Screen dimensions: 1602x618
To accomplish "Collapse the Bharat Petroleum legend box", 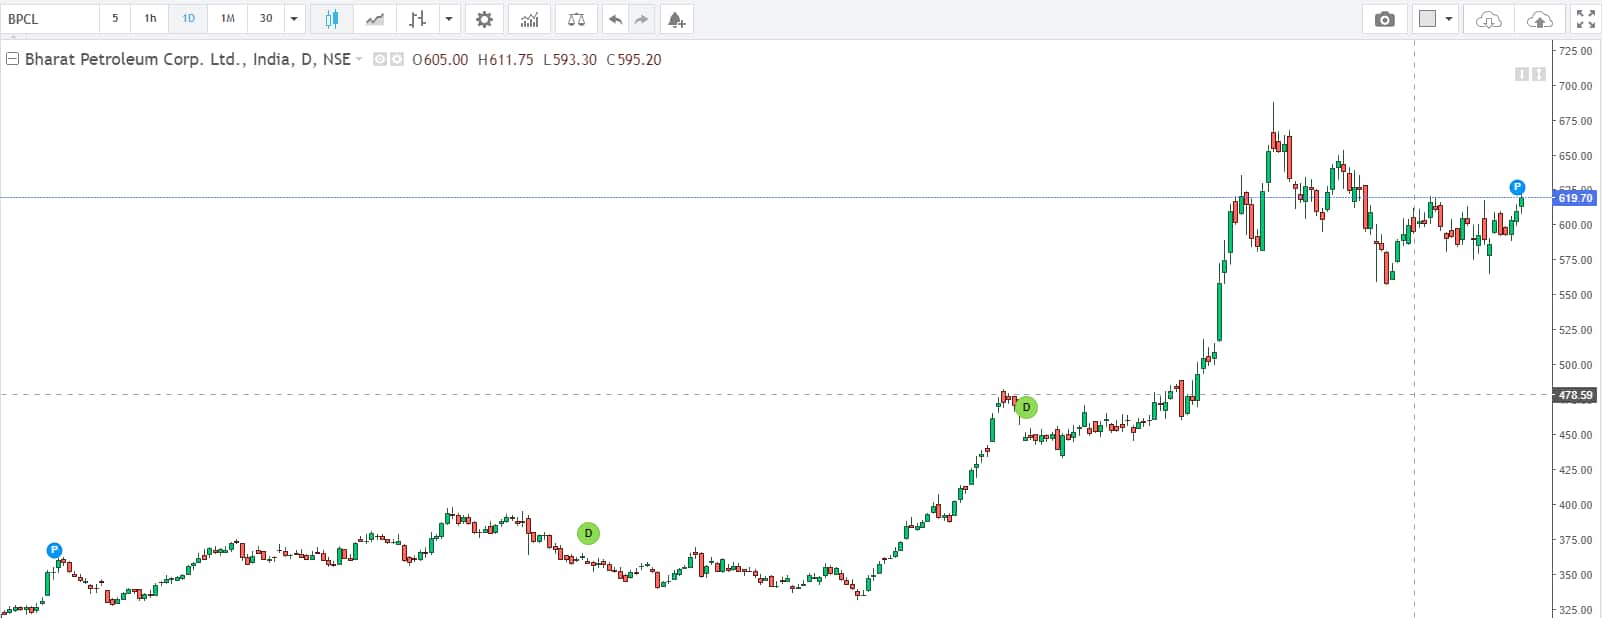I will point(13,59).
